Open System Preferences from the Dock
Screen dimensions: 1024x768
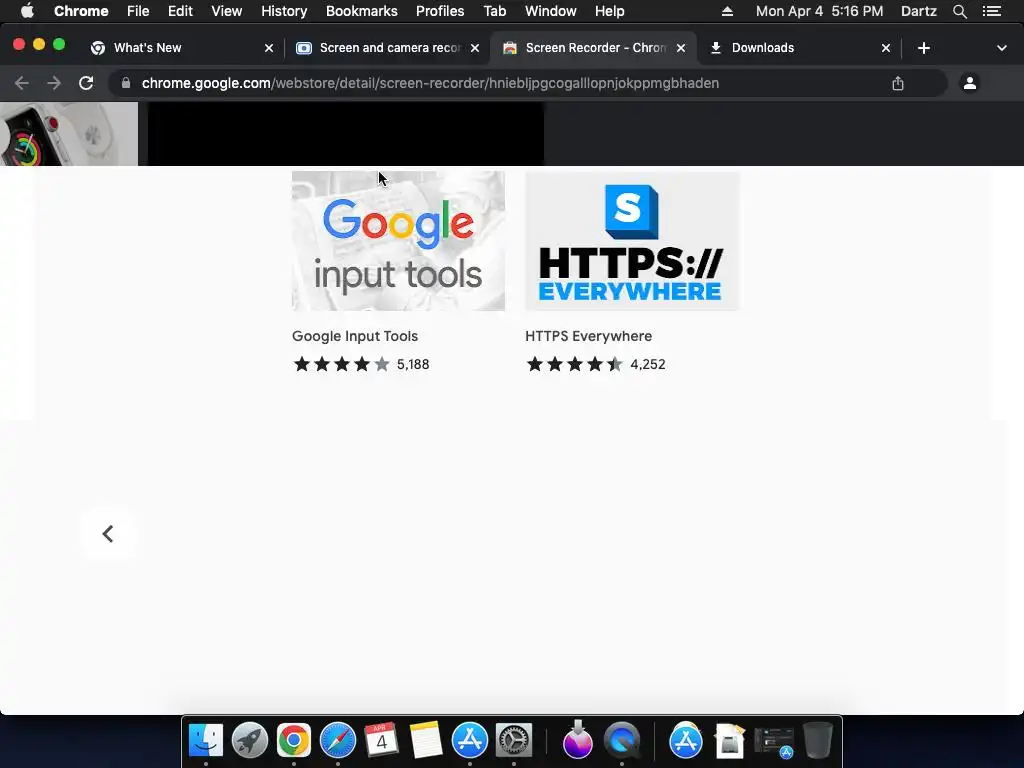(514, 741)
